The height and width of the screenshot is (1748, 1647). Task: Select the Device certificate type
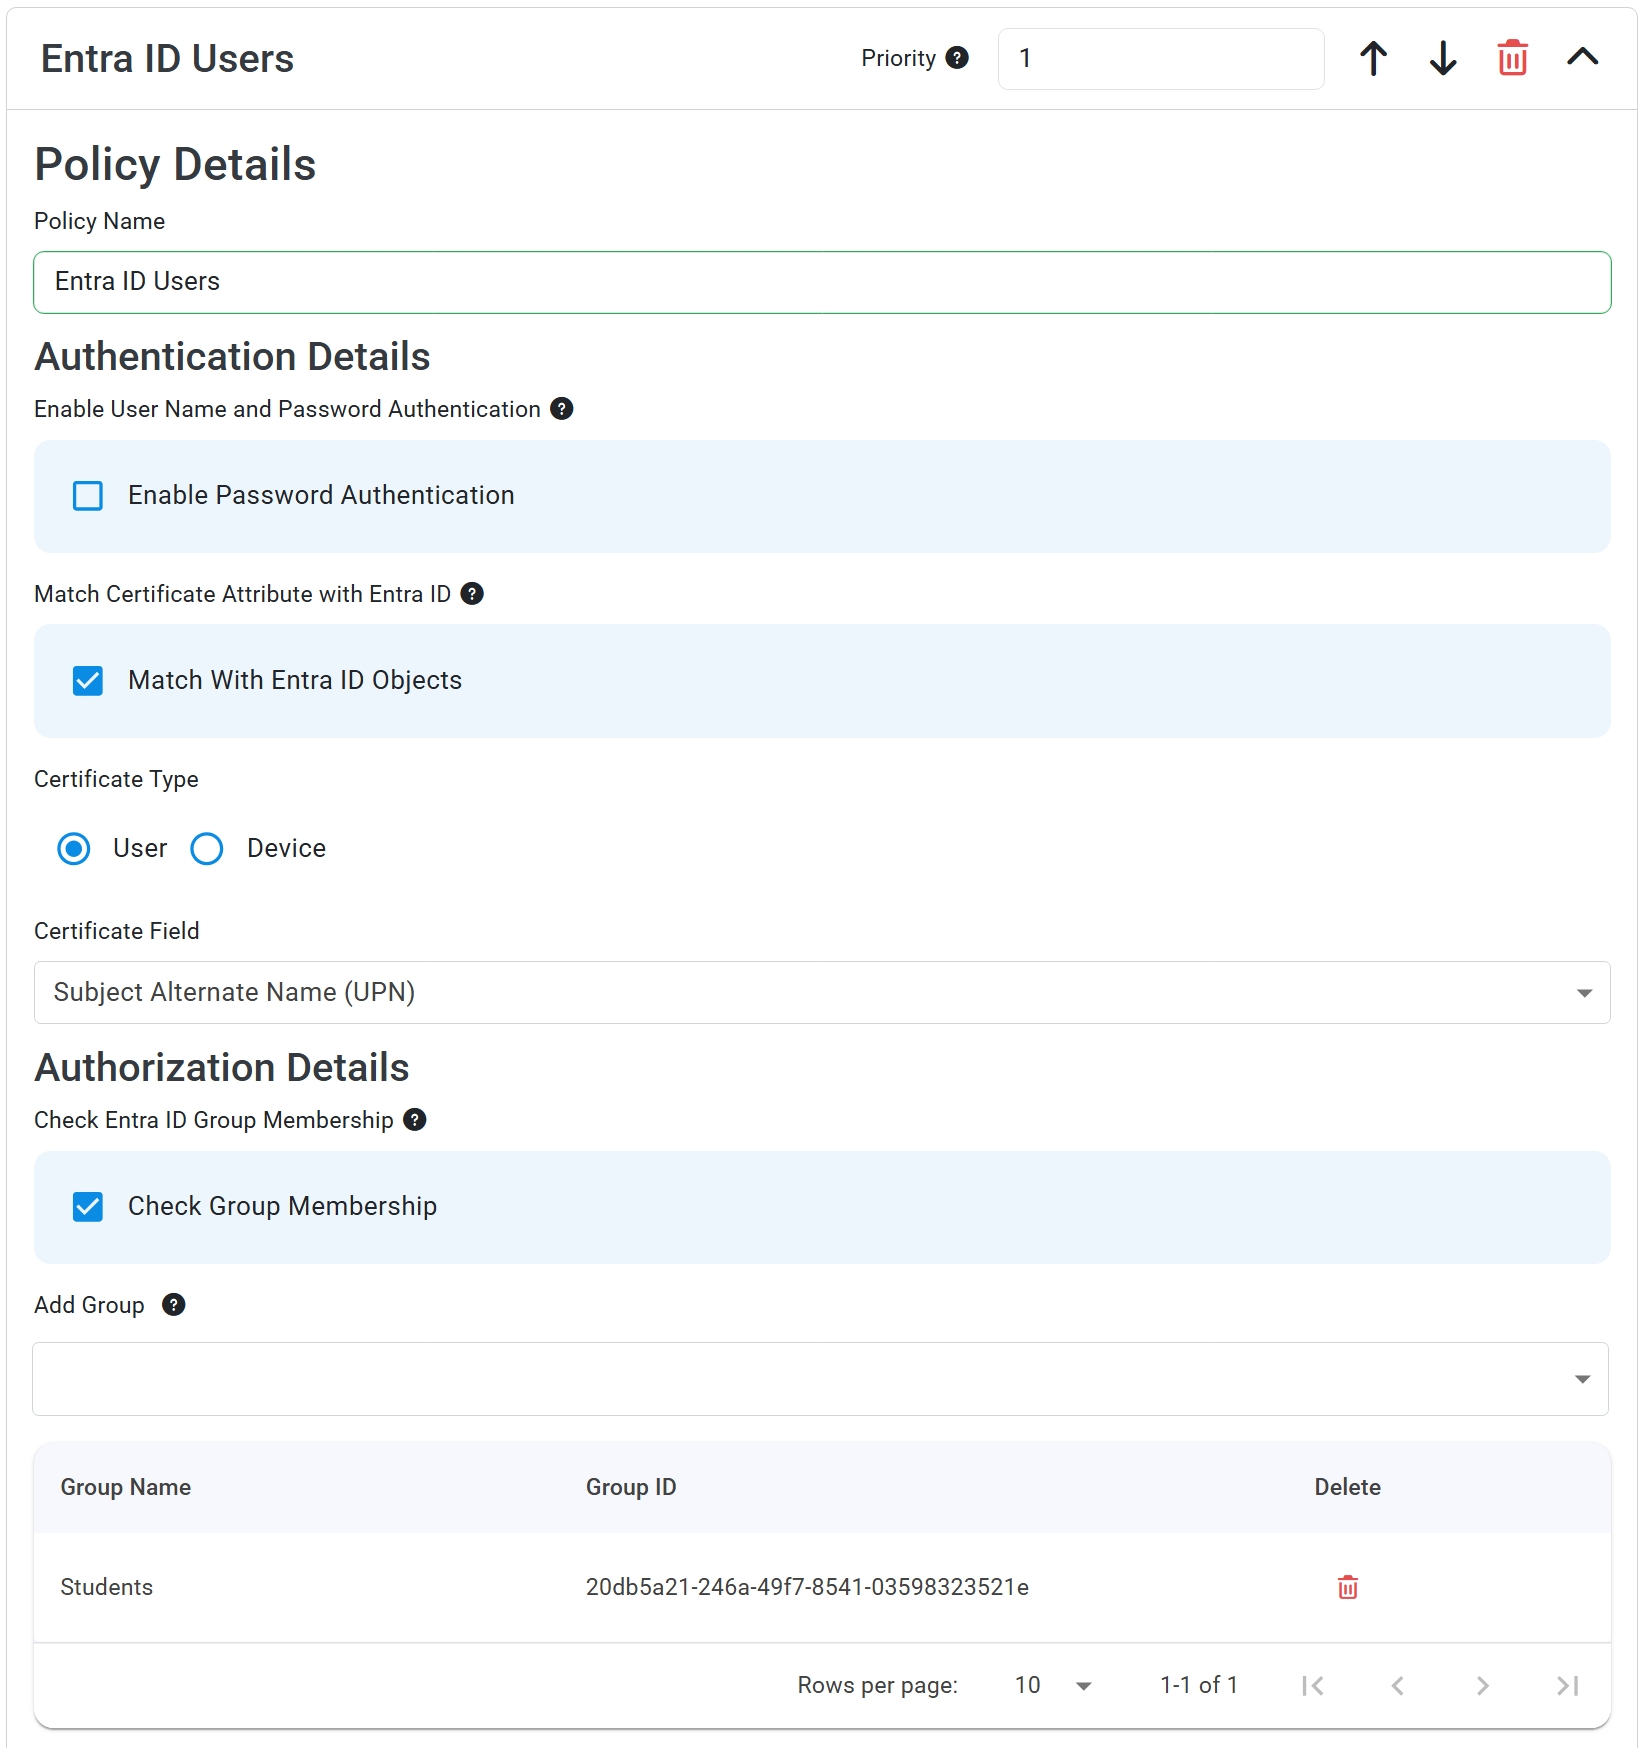click(x=207, y=849)
